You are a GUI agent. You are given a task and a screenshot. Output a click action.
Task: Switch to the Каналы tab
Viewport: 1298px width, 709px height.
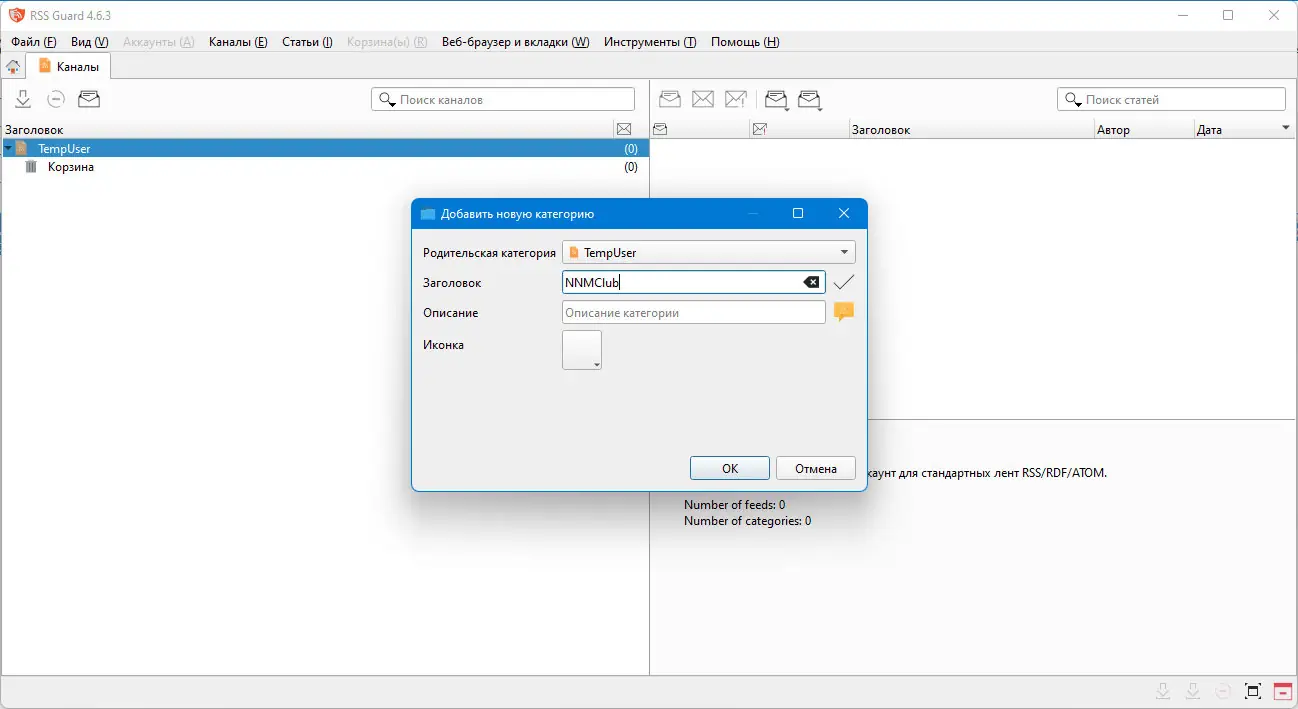pos(68,67)
